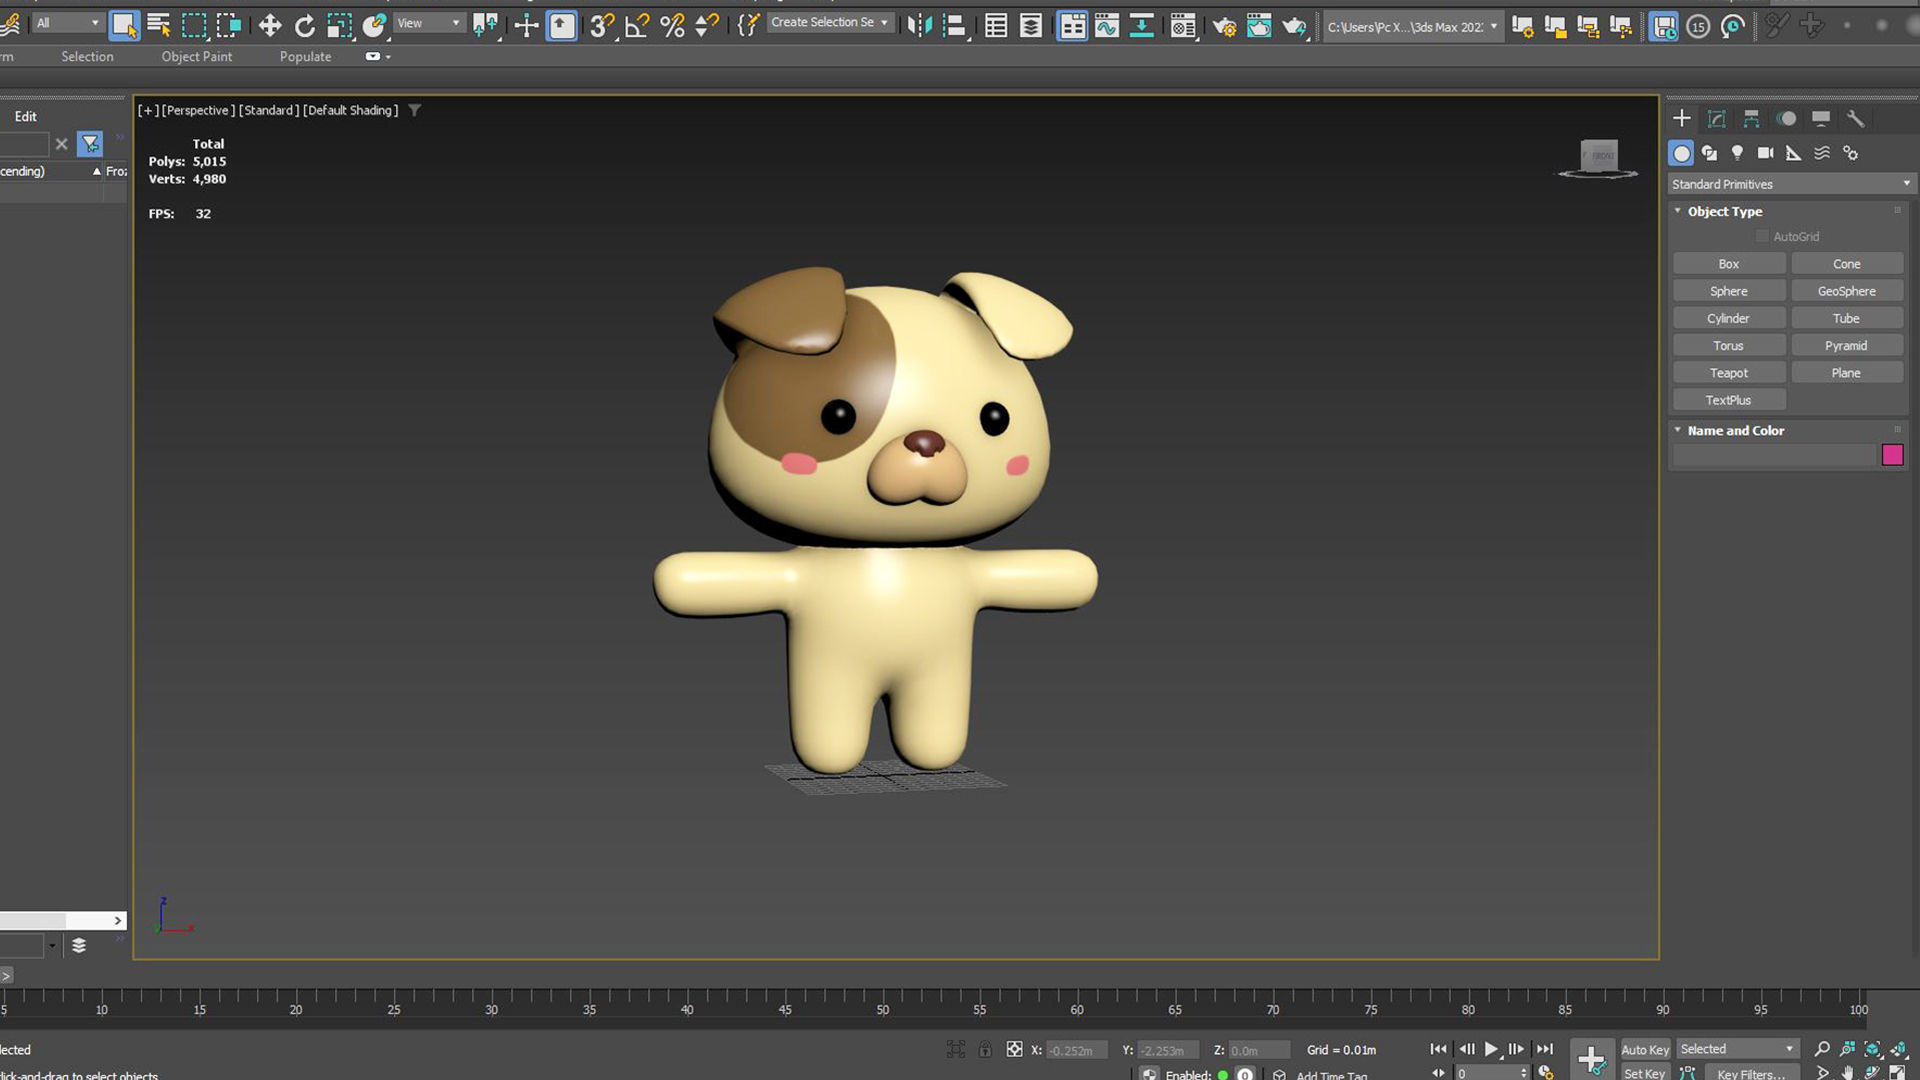Toggle 3D Snaps
The image size is (1920, 1080).
tap(602, 25)
